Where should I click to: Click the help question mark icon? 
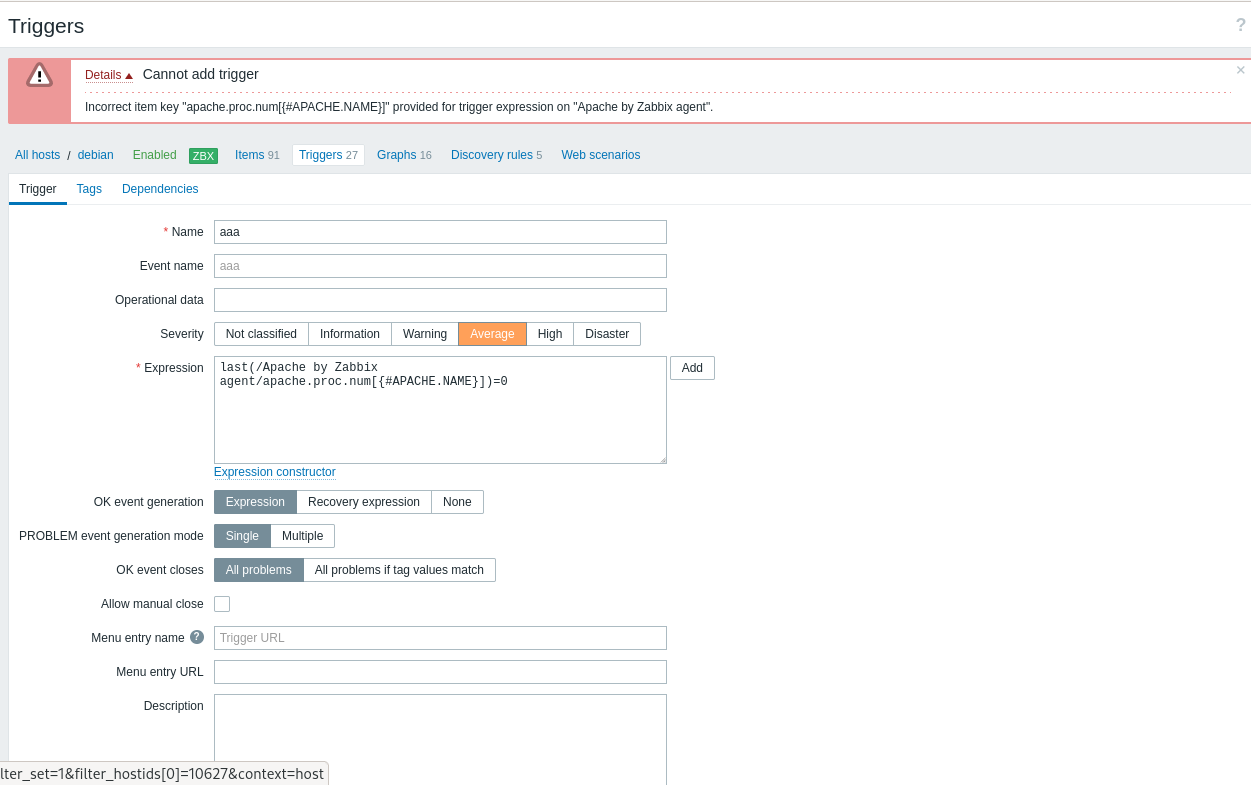click(1241, 25)
